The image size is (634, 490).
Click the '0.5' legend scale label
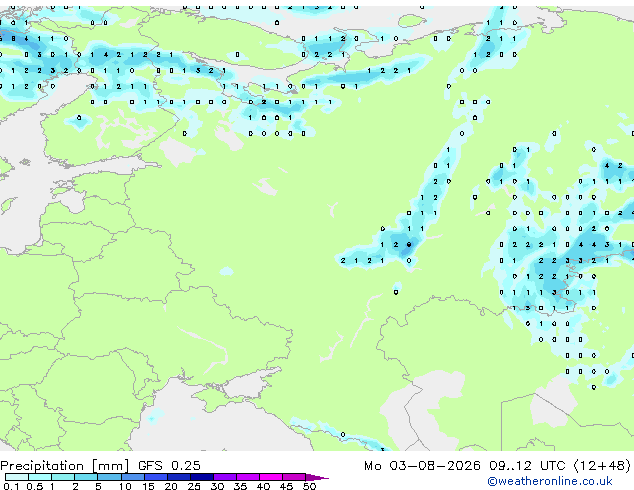click(35, 486)
